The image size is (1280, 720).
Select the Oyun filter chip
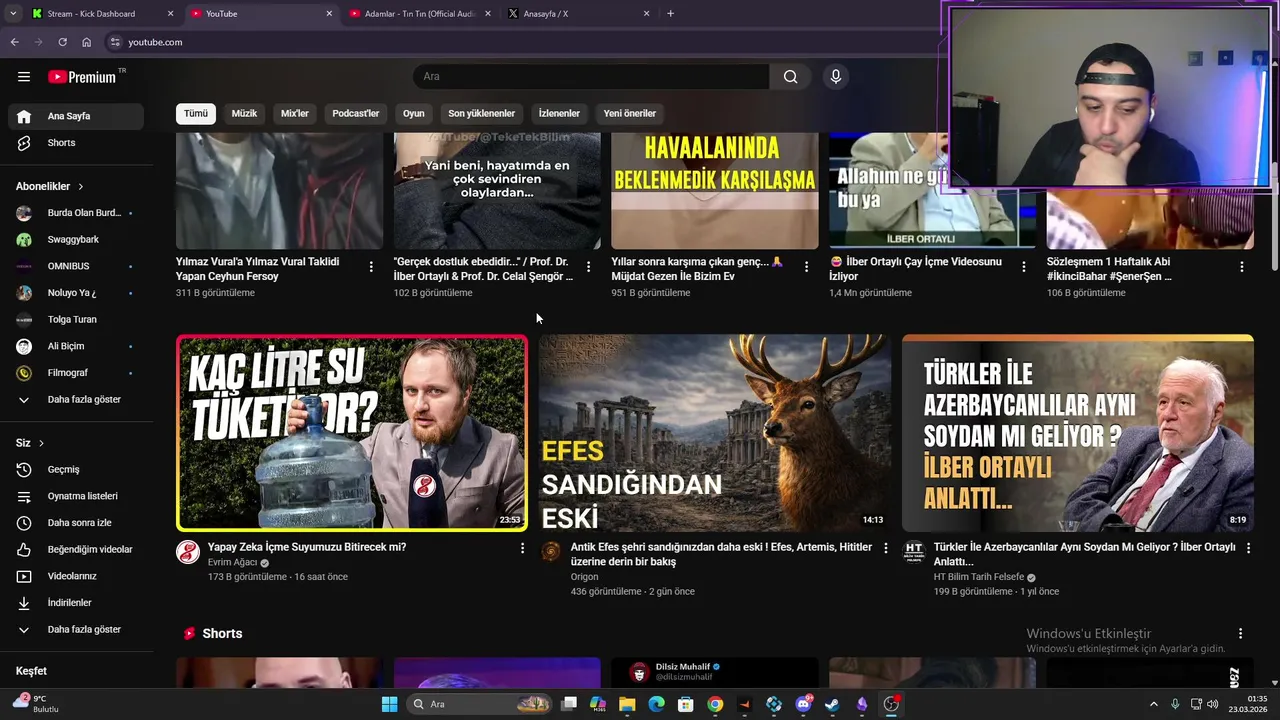coord(414,114)
